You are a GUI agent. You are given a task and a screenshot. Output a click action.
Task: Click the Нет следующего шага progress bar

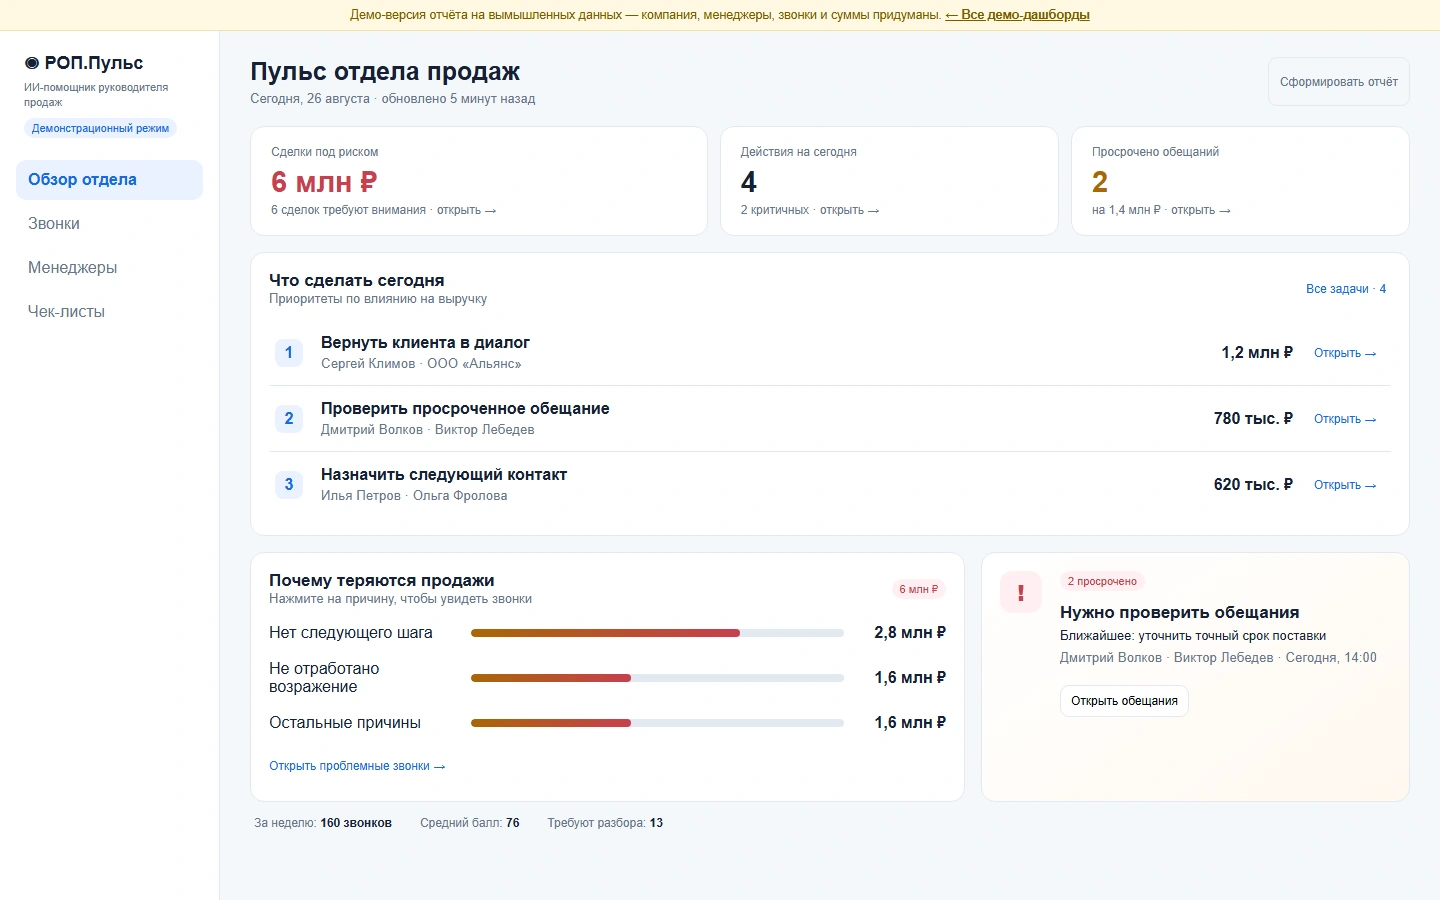click(657, 633)
